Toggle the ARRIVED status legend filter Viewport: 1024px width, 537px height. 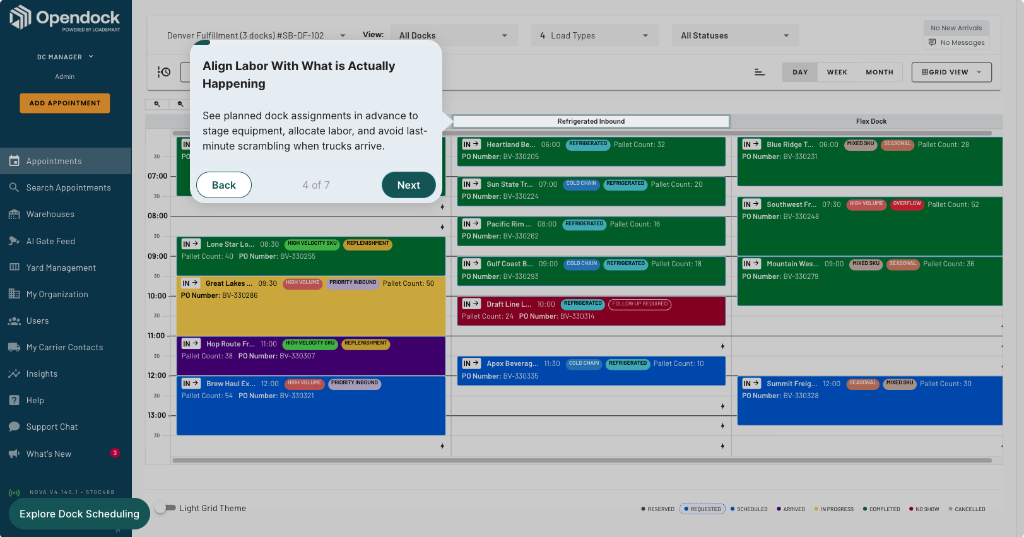[791, 509]
